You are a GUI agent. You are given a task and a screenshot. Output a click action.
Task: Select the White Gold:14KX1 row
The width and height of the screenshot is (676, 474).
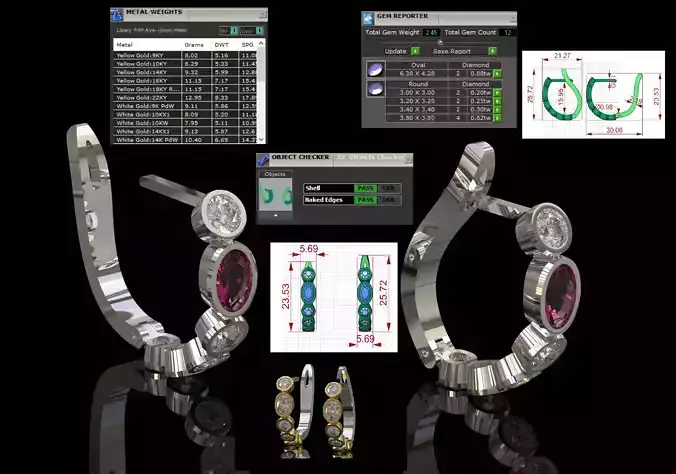pyautogui.click(x=185, y=132)
